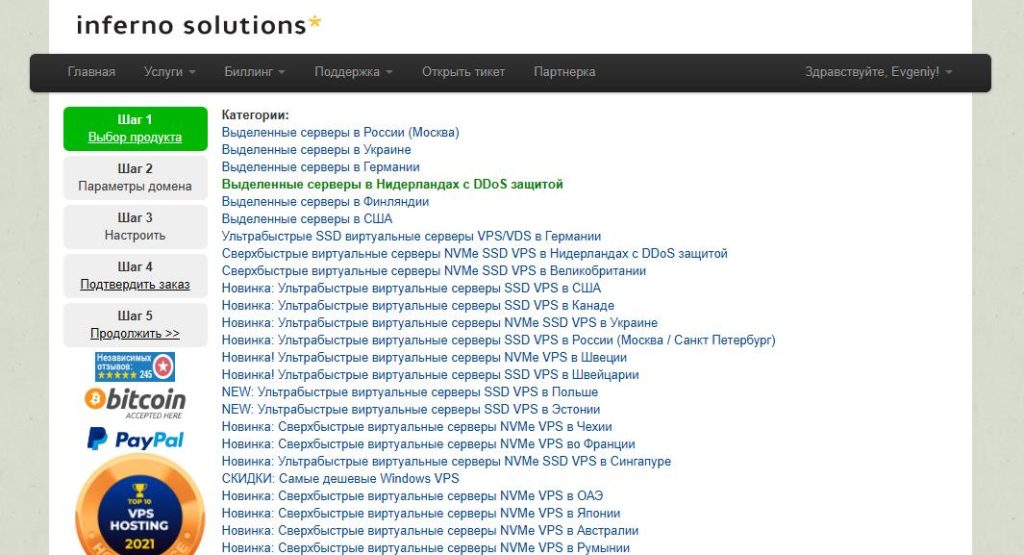This screenshot has width=1024, height=555.
Task: Expand the Биллинг dropdown menu
Action: [x=254, y=72]
